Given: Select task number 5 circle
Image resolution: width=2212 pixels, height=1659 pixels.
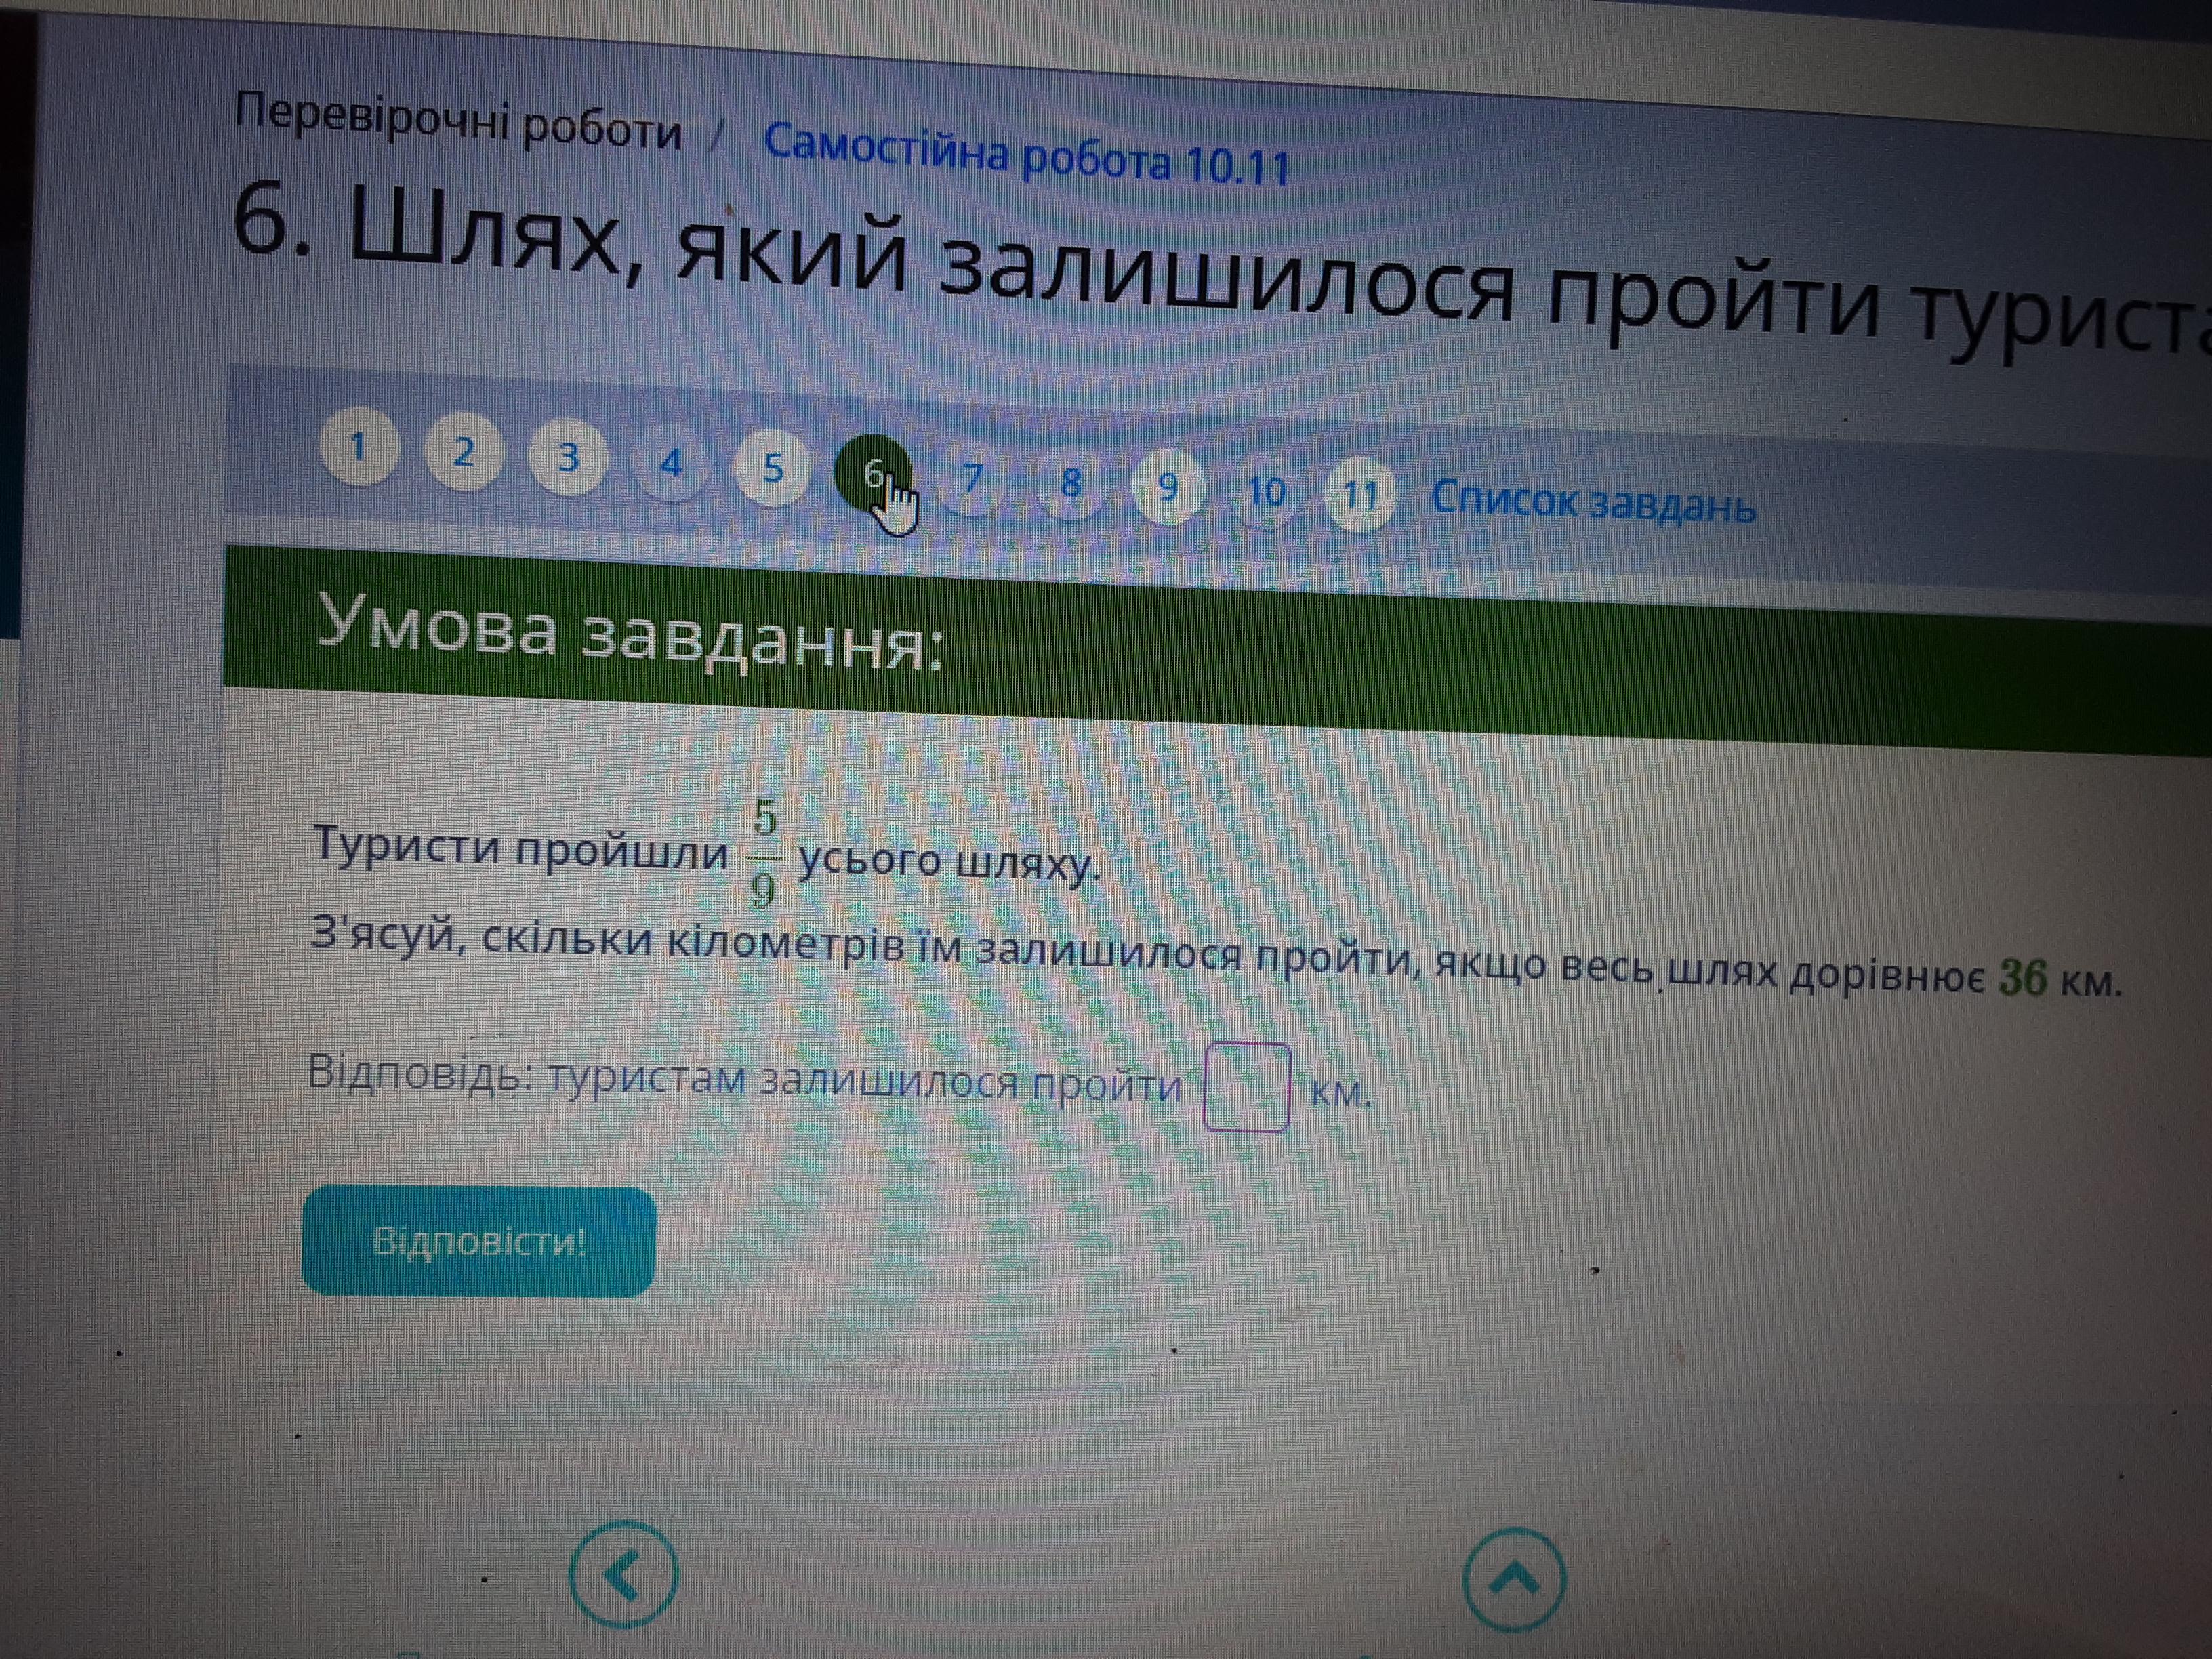Looking at the screenshot, I should (773, 468).
